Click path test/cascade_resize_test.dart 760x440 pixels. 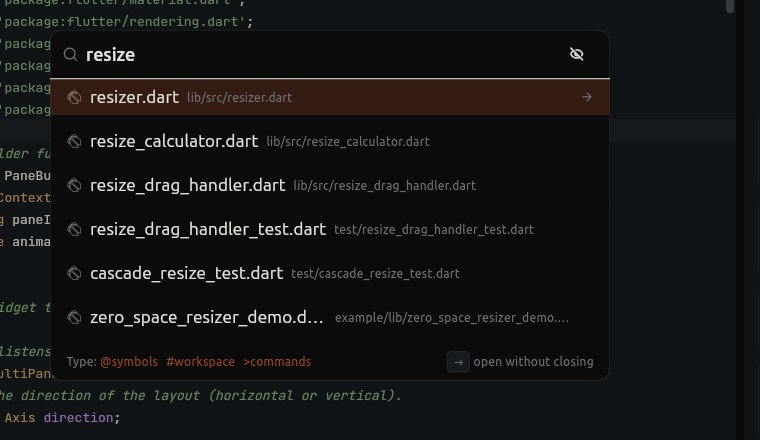tap(375, 274)
